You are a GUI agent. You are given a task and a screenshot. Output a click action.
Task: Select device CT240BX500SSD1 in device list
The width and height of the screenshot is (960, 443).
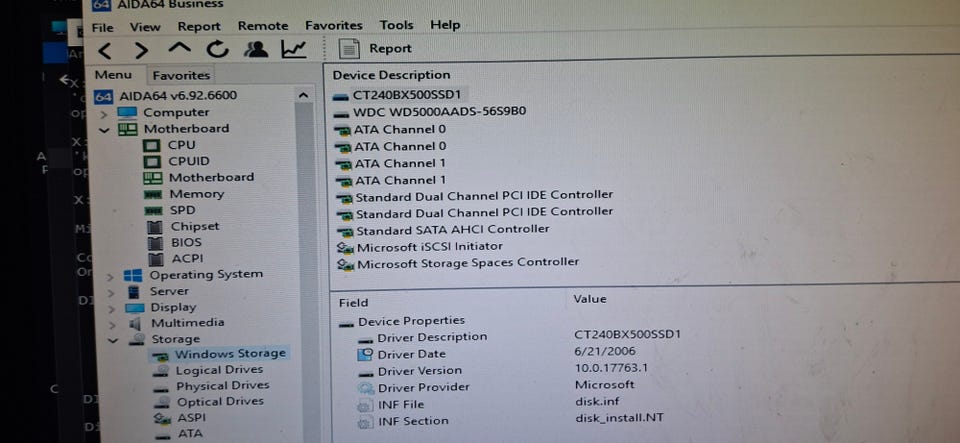click(x=407, y=95)
